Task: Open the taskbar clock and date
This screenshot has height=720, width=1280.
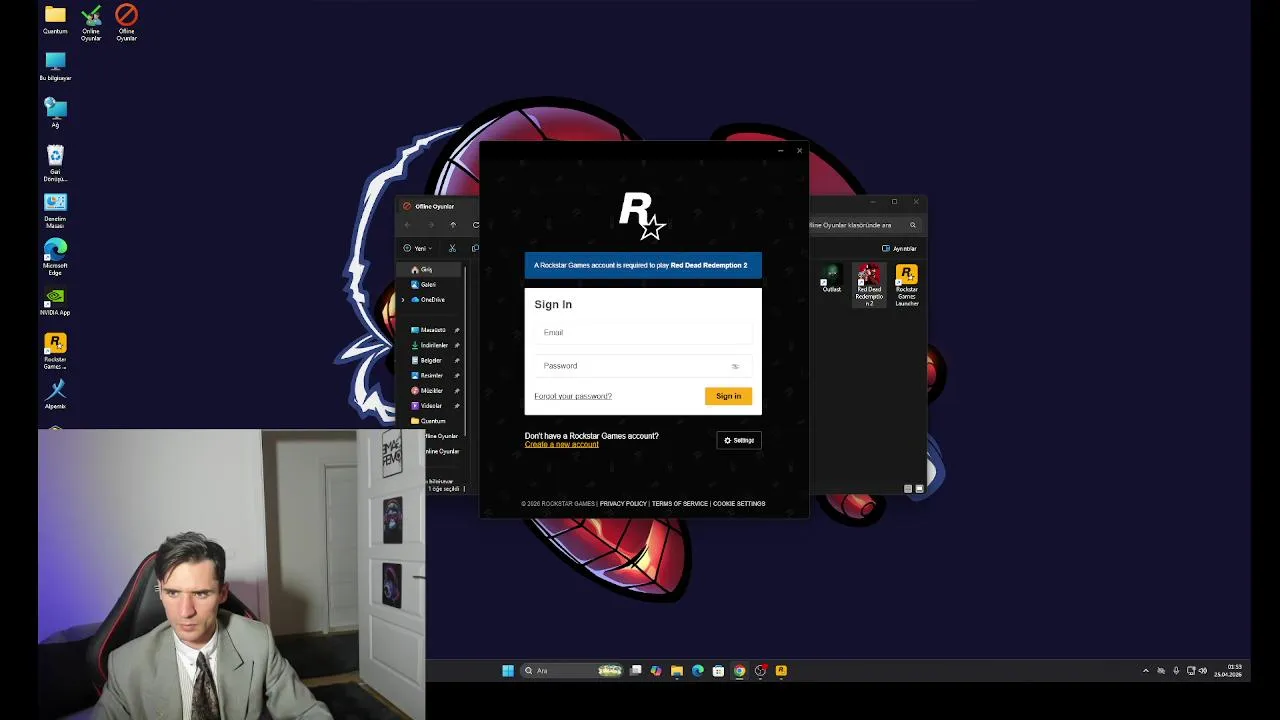Action: [x=1229, y=670]
